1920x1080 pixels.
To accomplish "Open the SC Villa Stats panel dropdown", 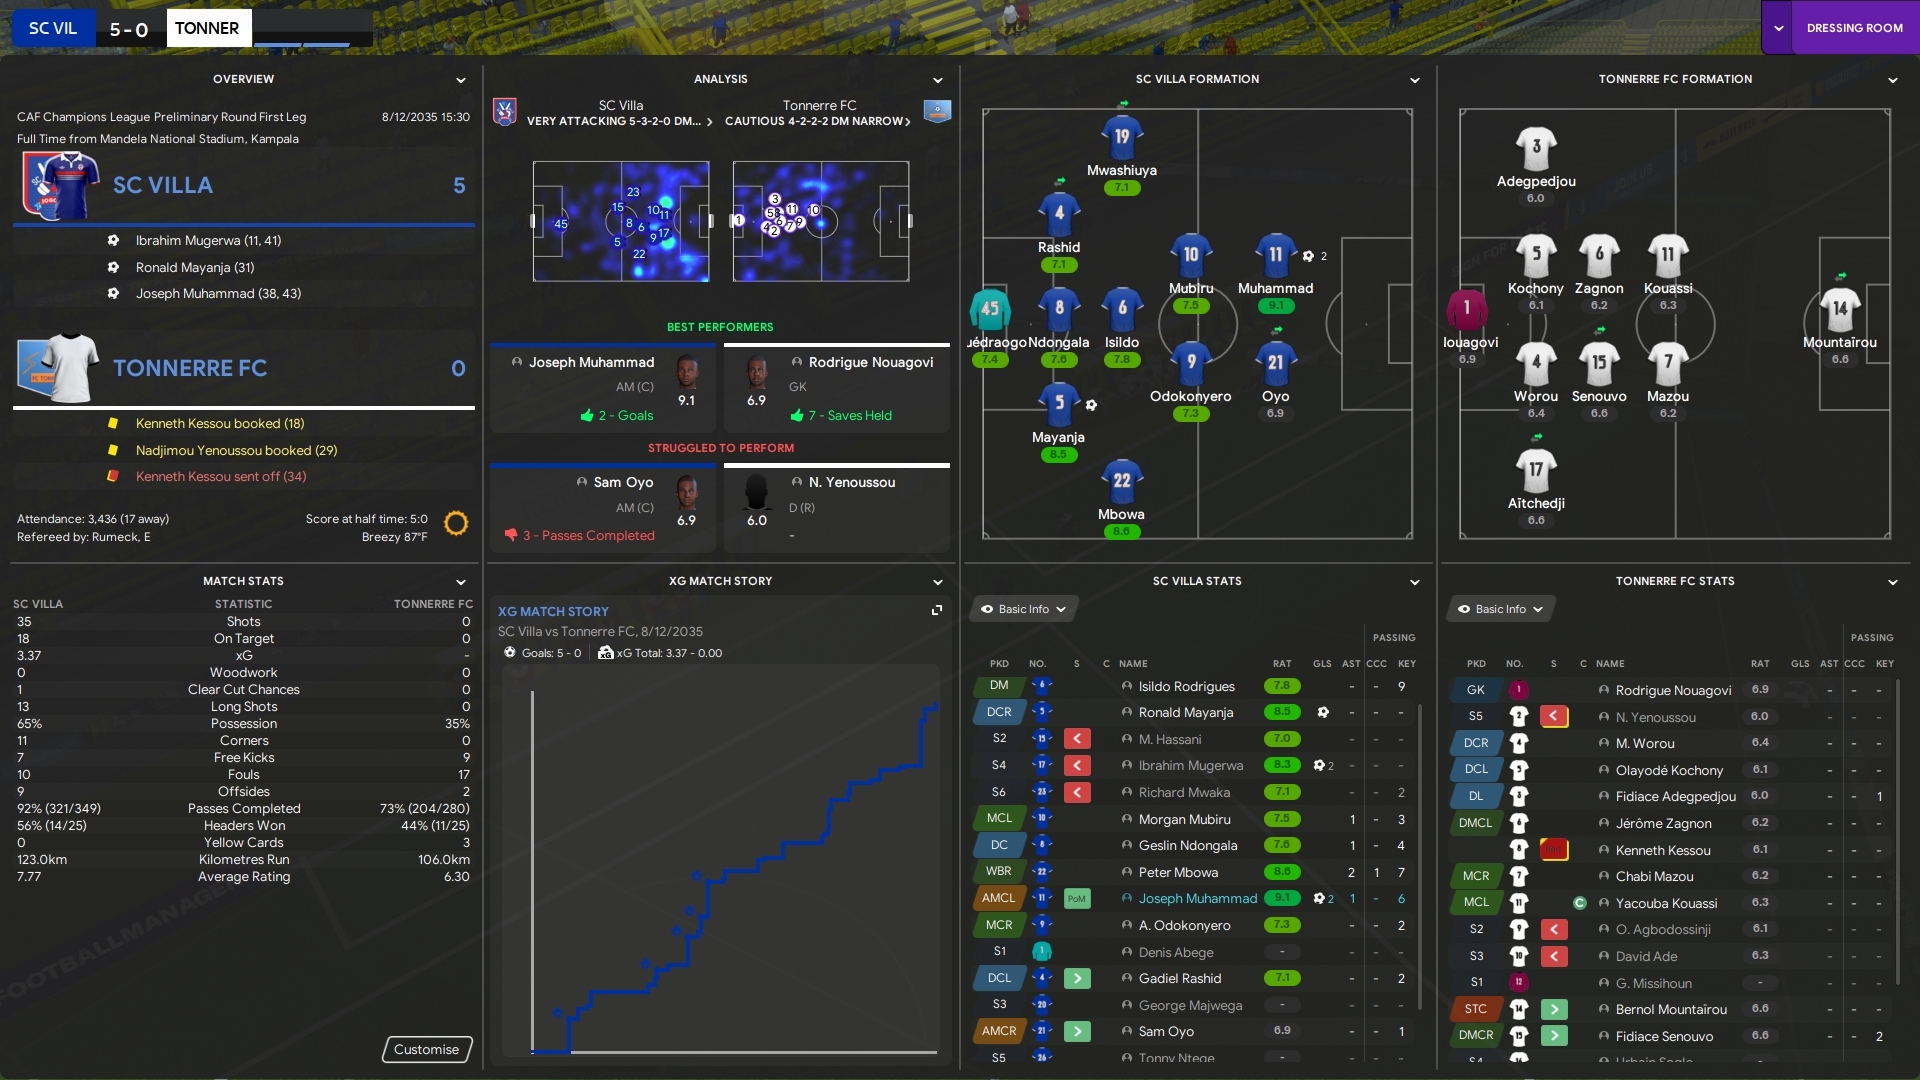I will pyautogui.click(x=1415, y=582).
